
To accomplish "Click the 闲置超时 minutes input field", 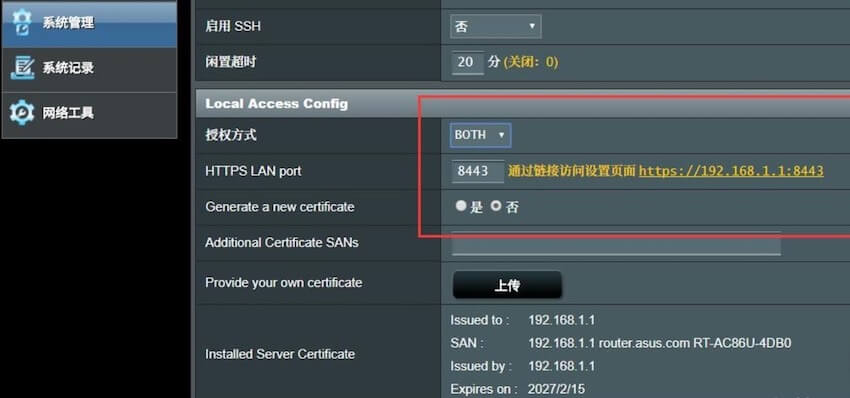I will pyautogui.click(x=467, y=62).
